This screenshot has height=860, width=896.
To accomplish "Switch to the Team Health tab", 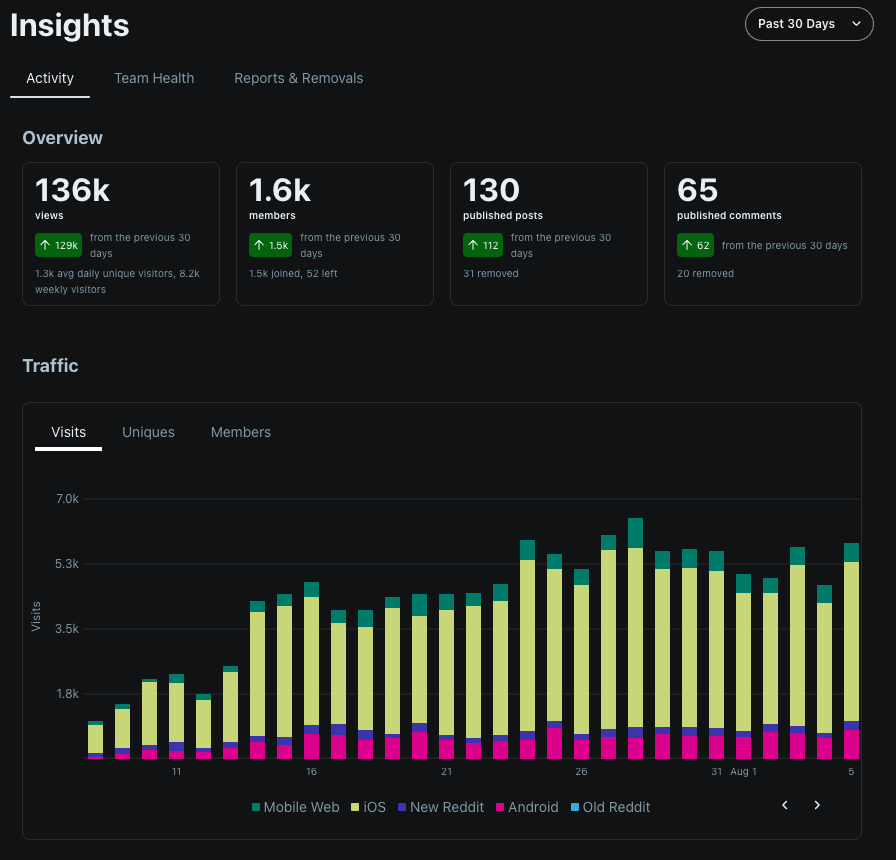I will click(154, 78).
